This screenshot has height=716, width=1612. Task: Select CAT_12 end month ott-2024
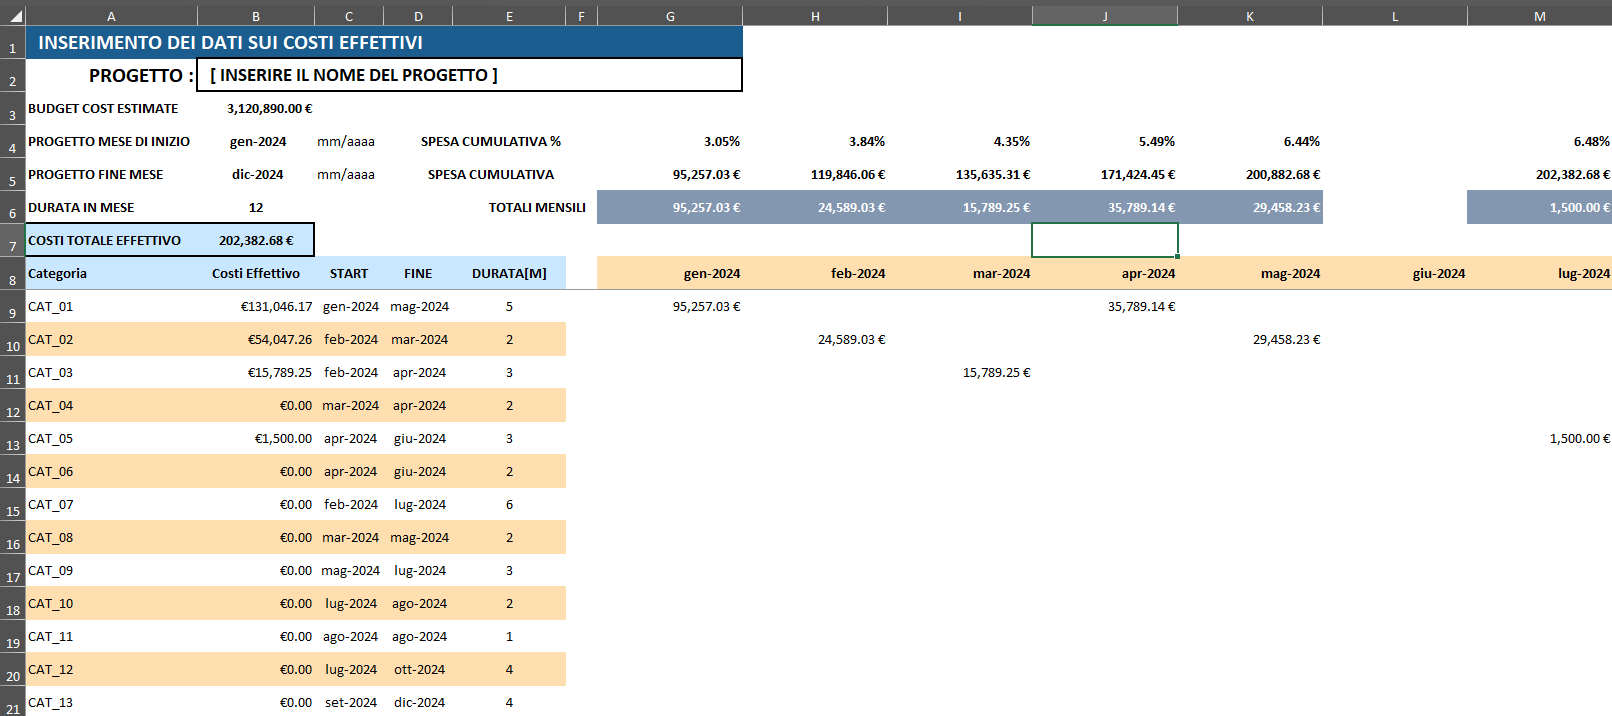tap(419, 670)
